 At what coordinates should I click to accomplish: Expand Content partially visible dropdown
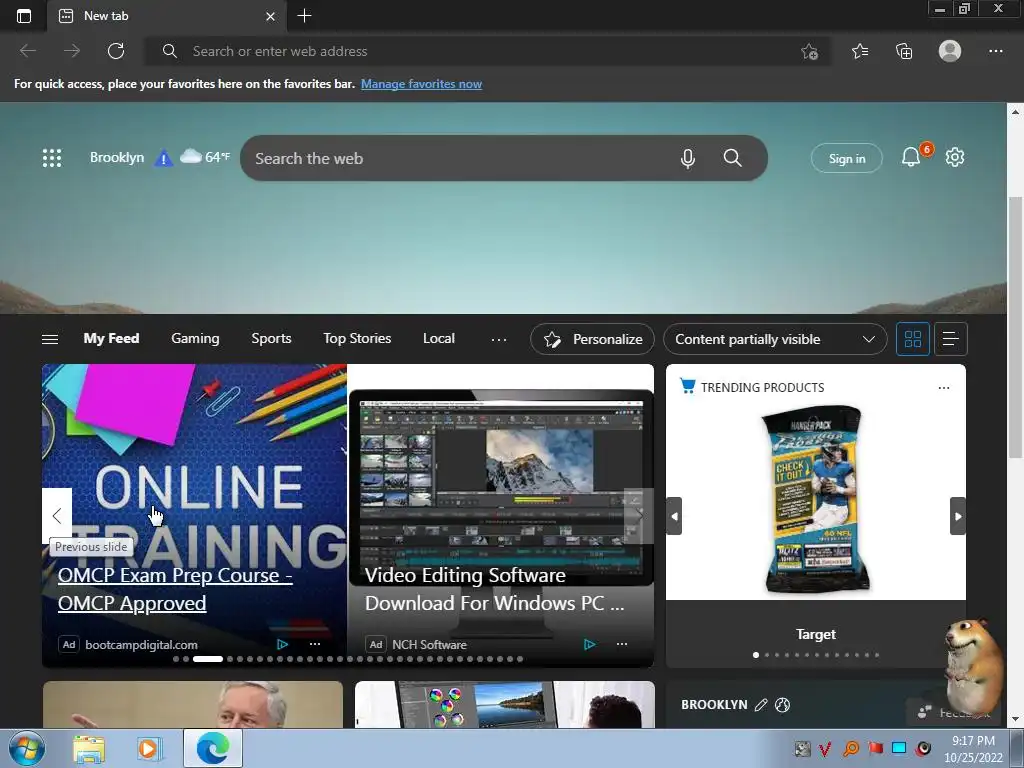tap(775, 339)
